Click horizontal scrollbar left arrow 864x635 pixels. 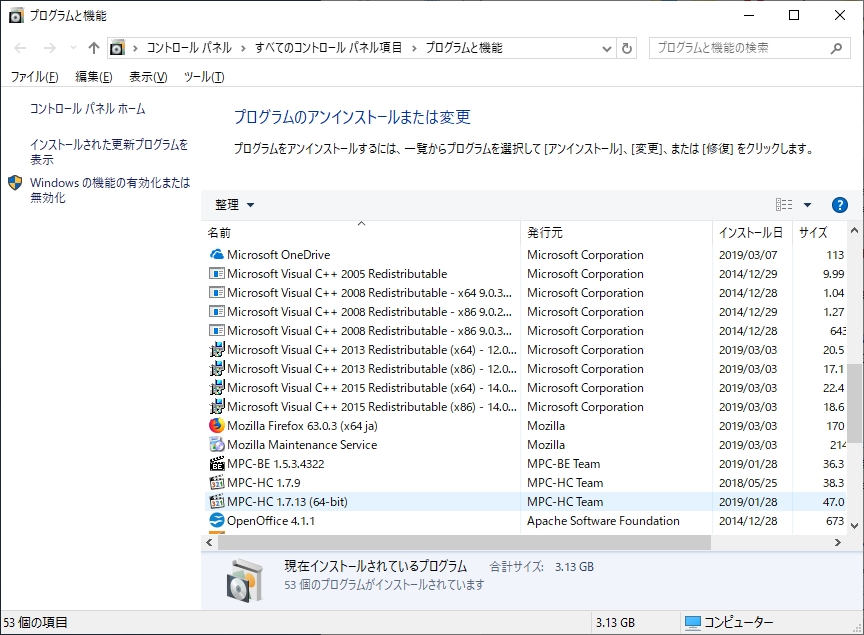click(209, 542)
